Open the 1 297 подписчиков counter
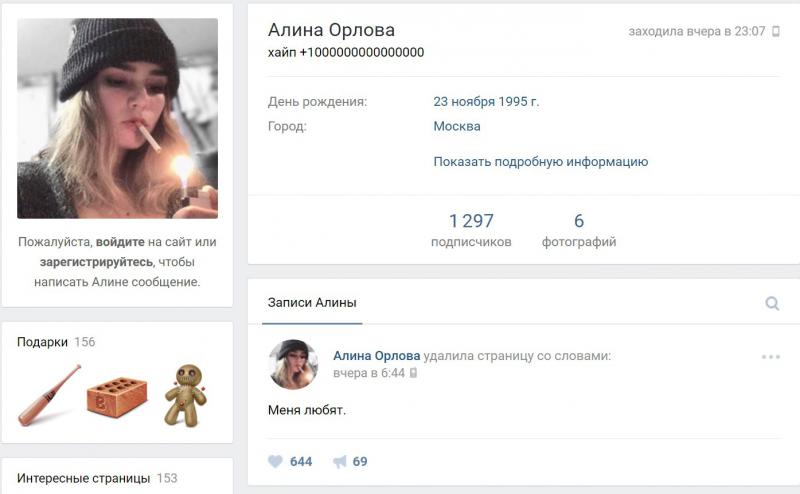 click(x=471, y=230)
